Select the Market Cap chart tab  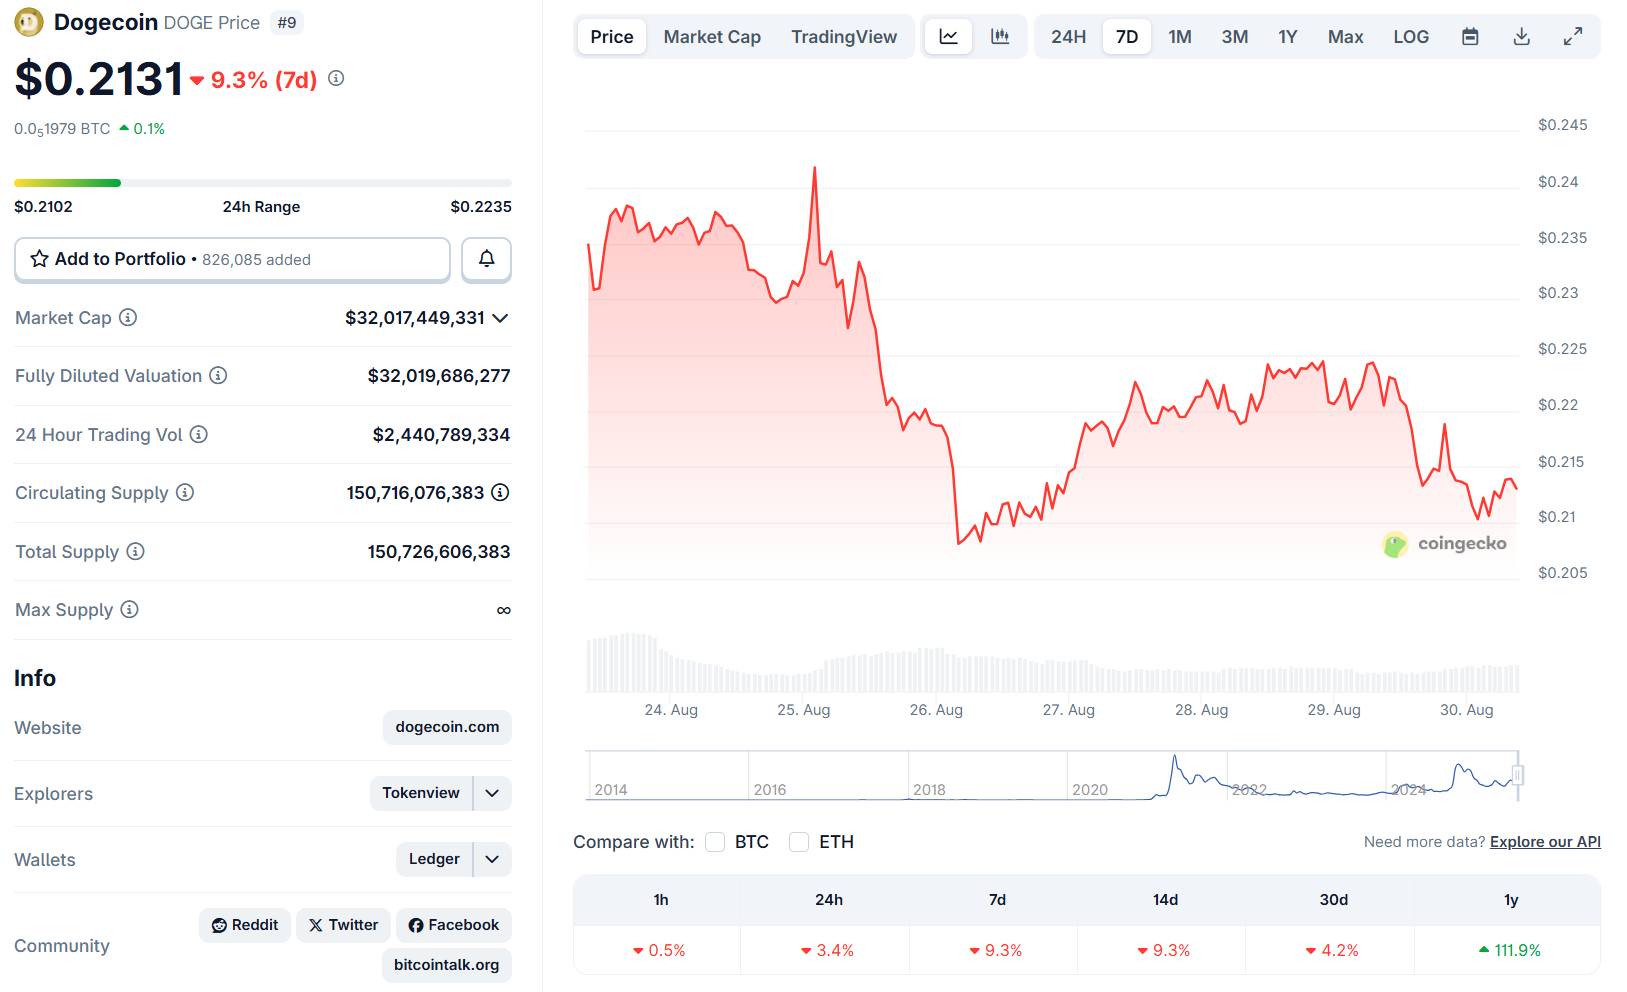[x=712, y=37]
